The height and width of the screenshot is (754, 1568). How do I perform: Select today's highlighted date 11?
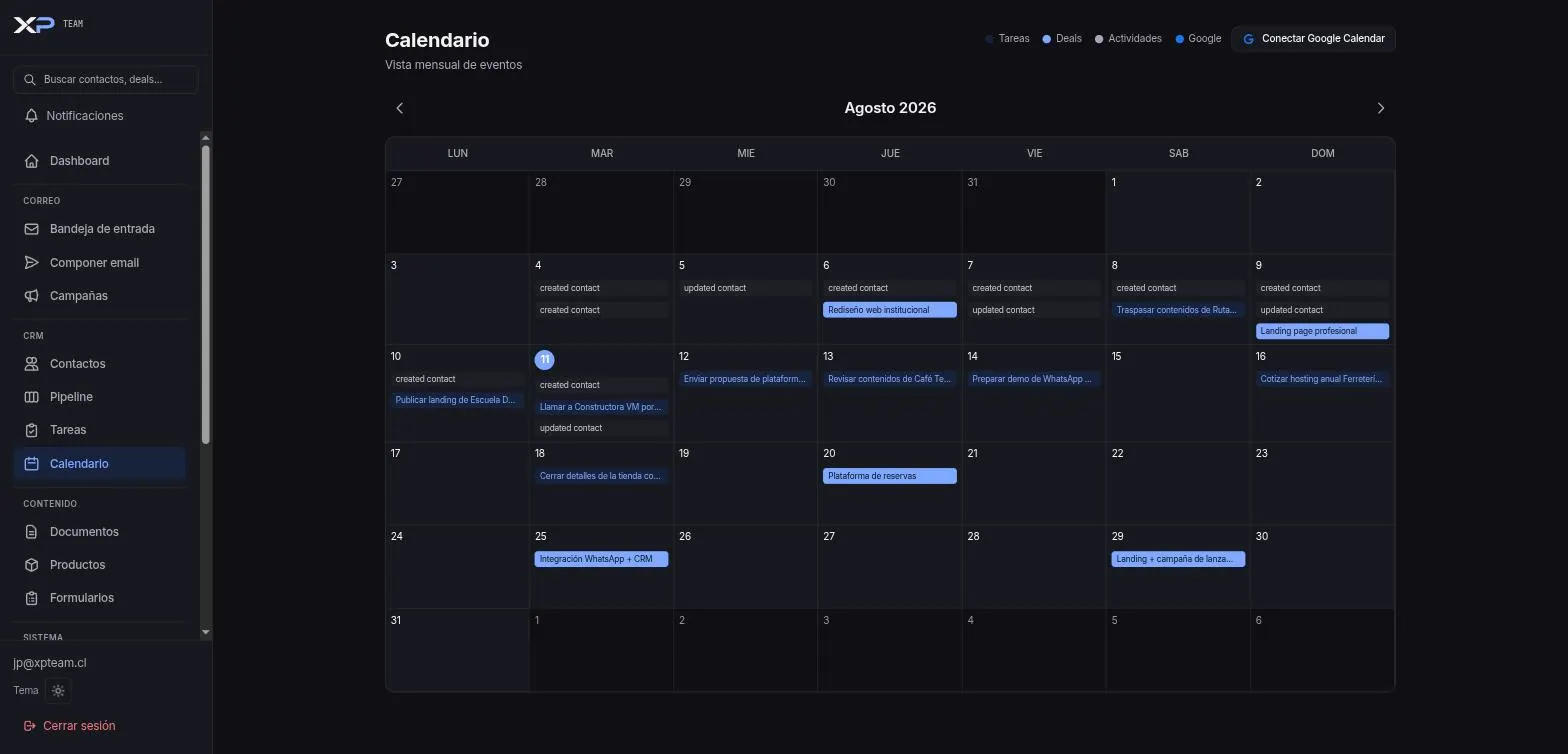point(544,360)
